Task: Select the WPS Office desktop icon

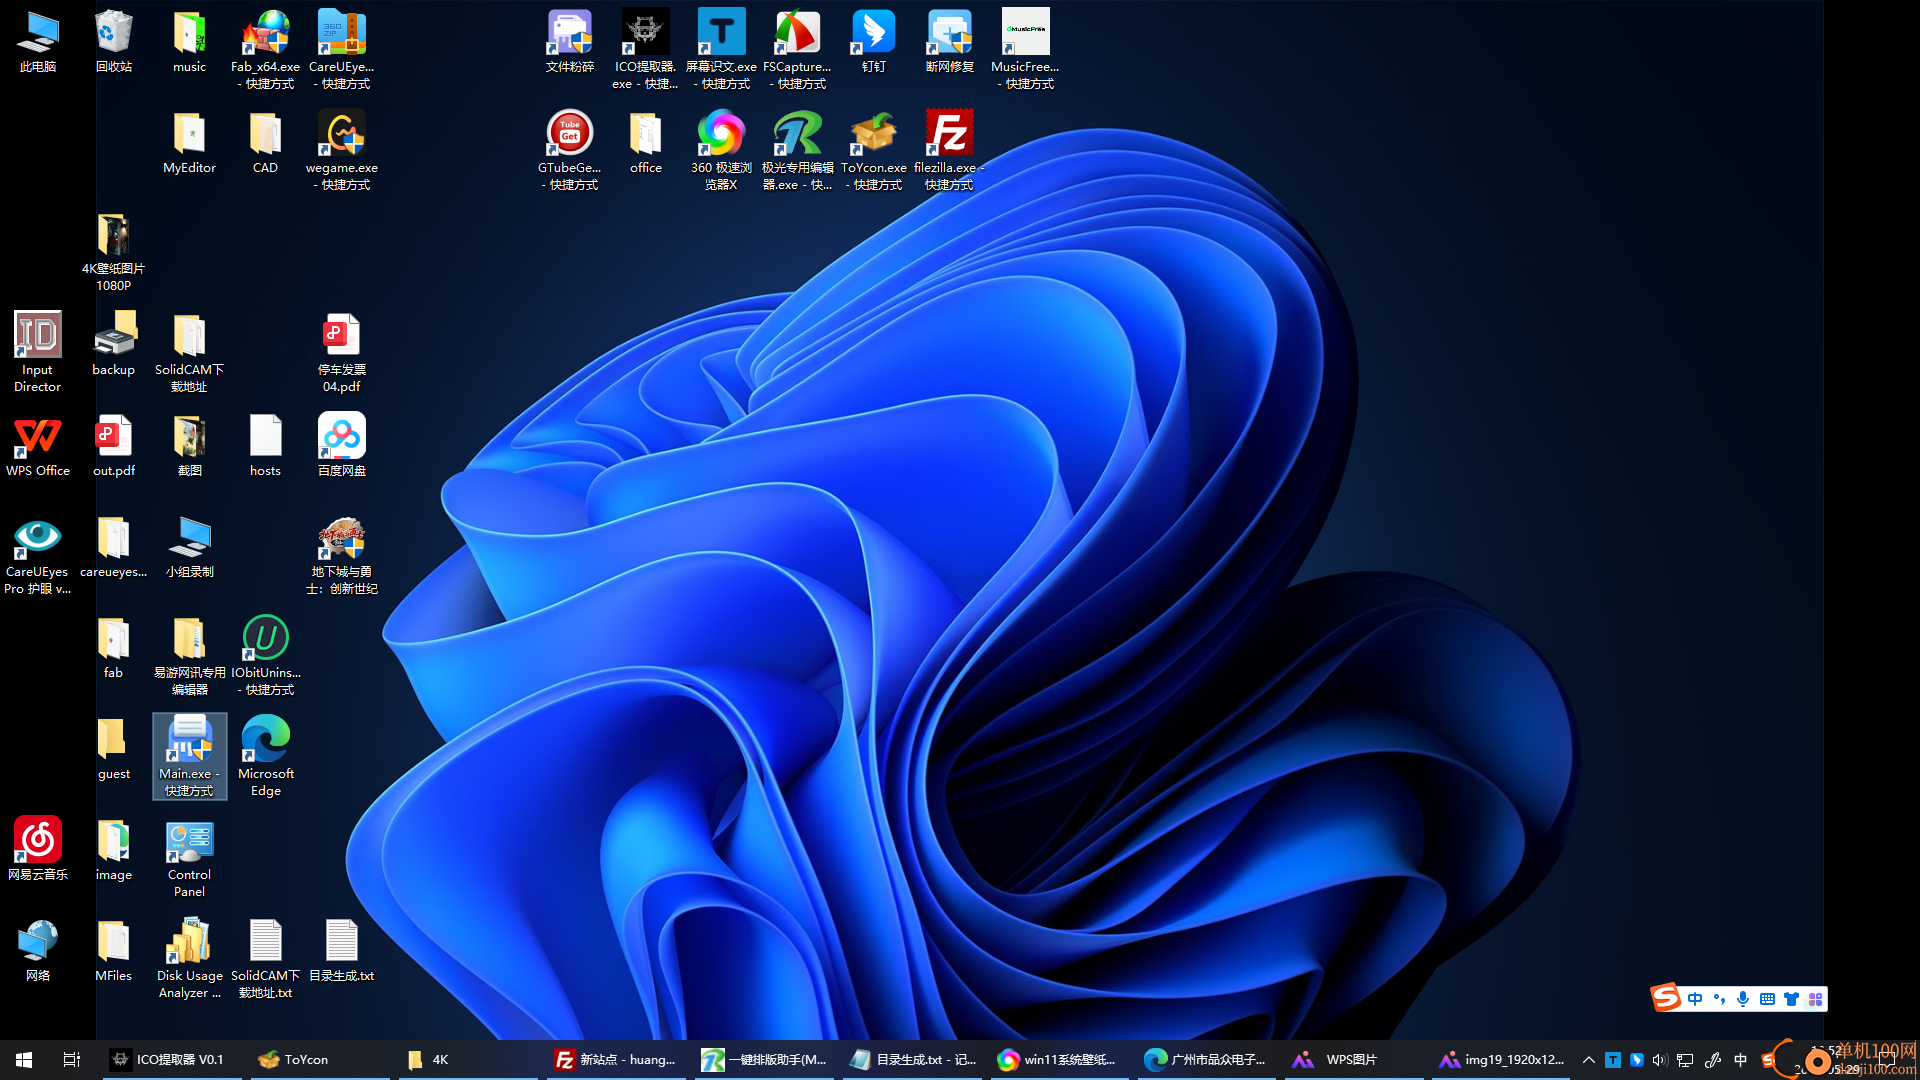Action: coord(38,446)
